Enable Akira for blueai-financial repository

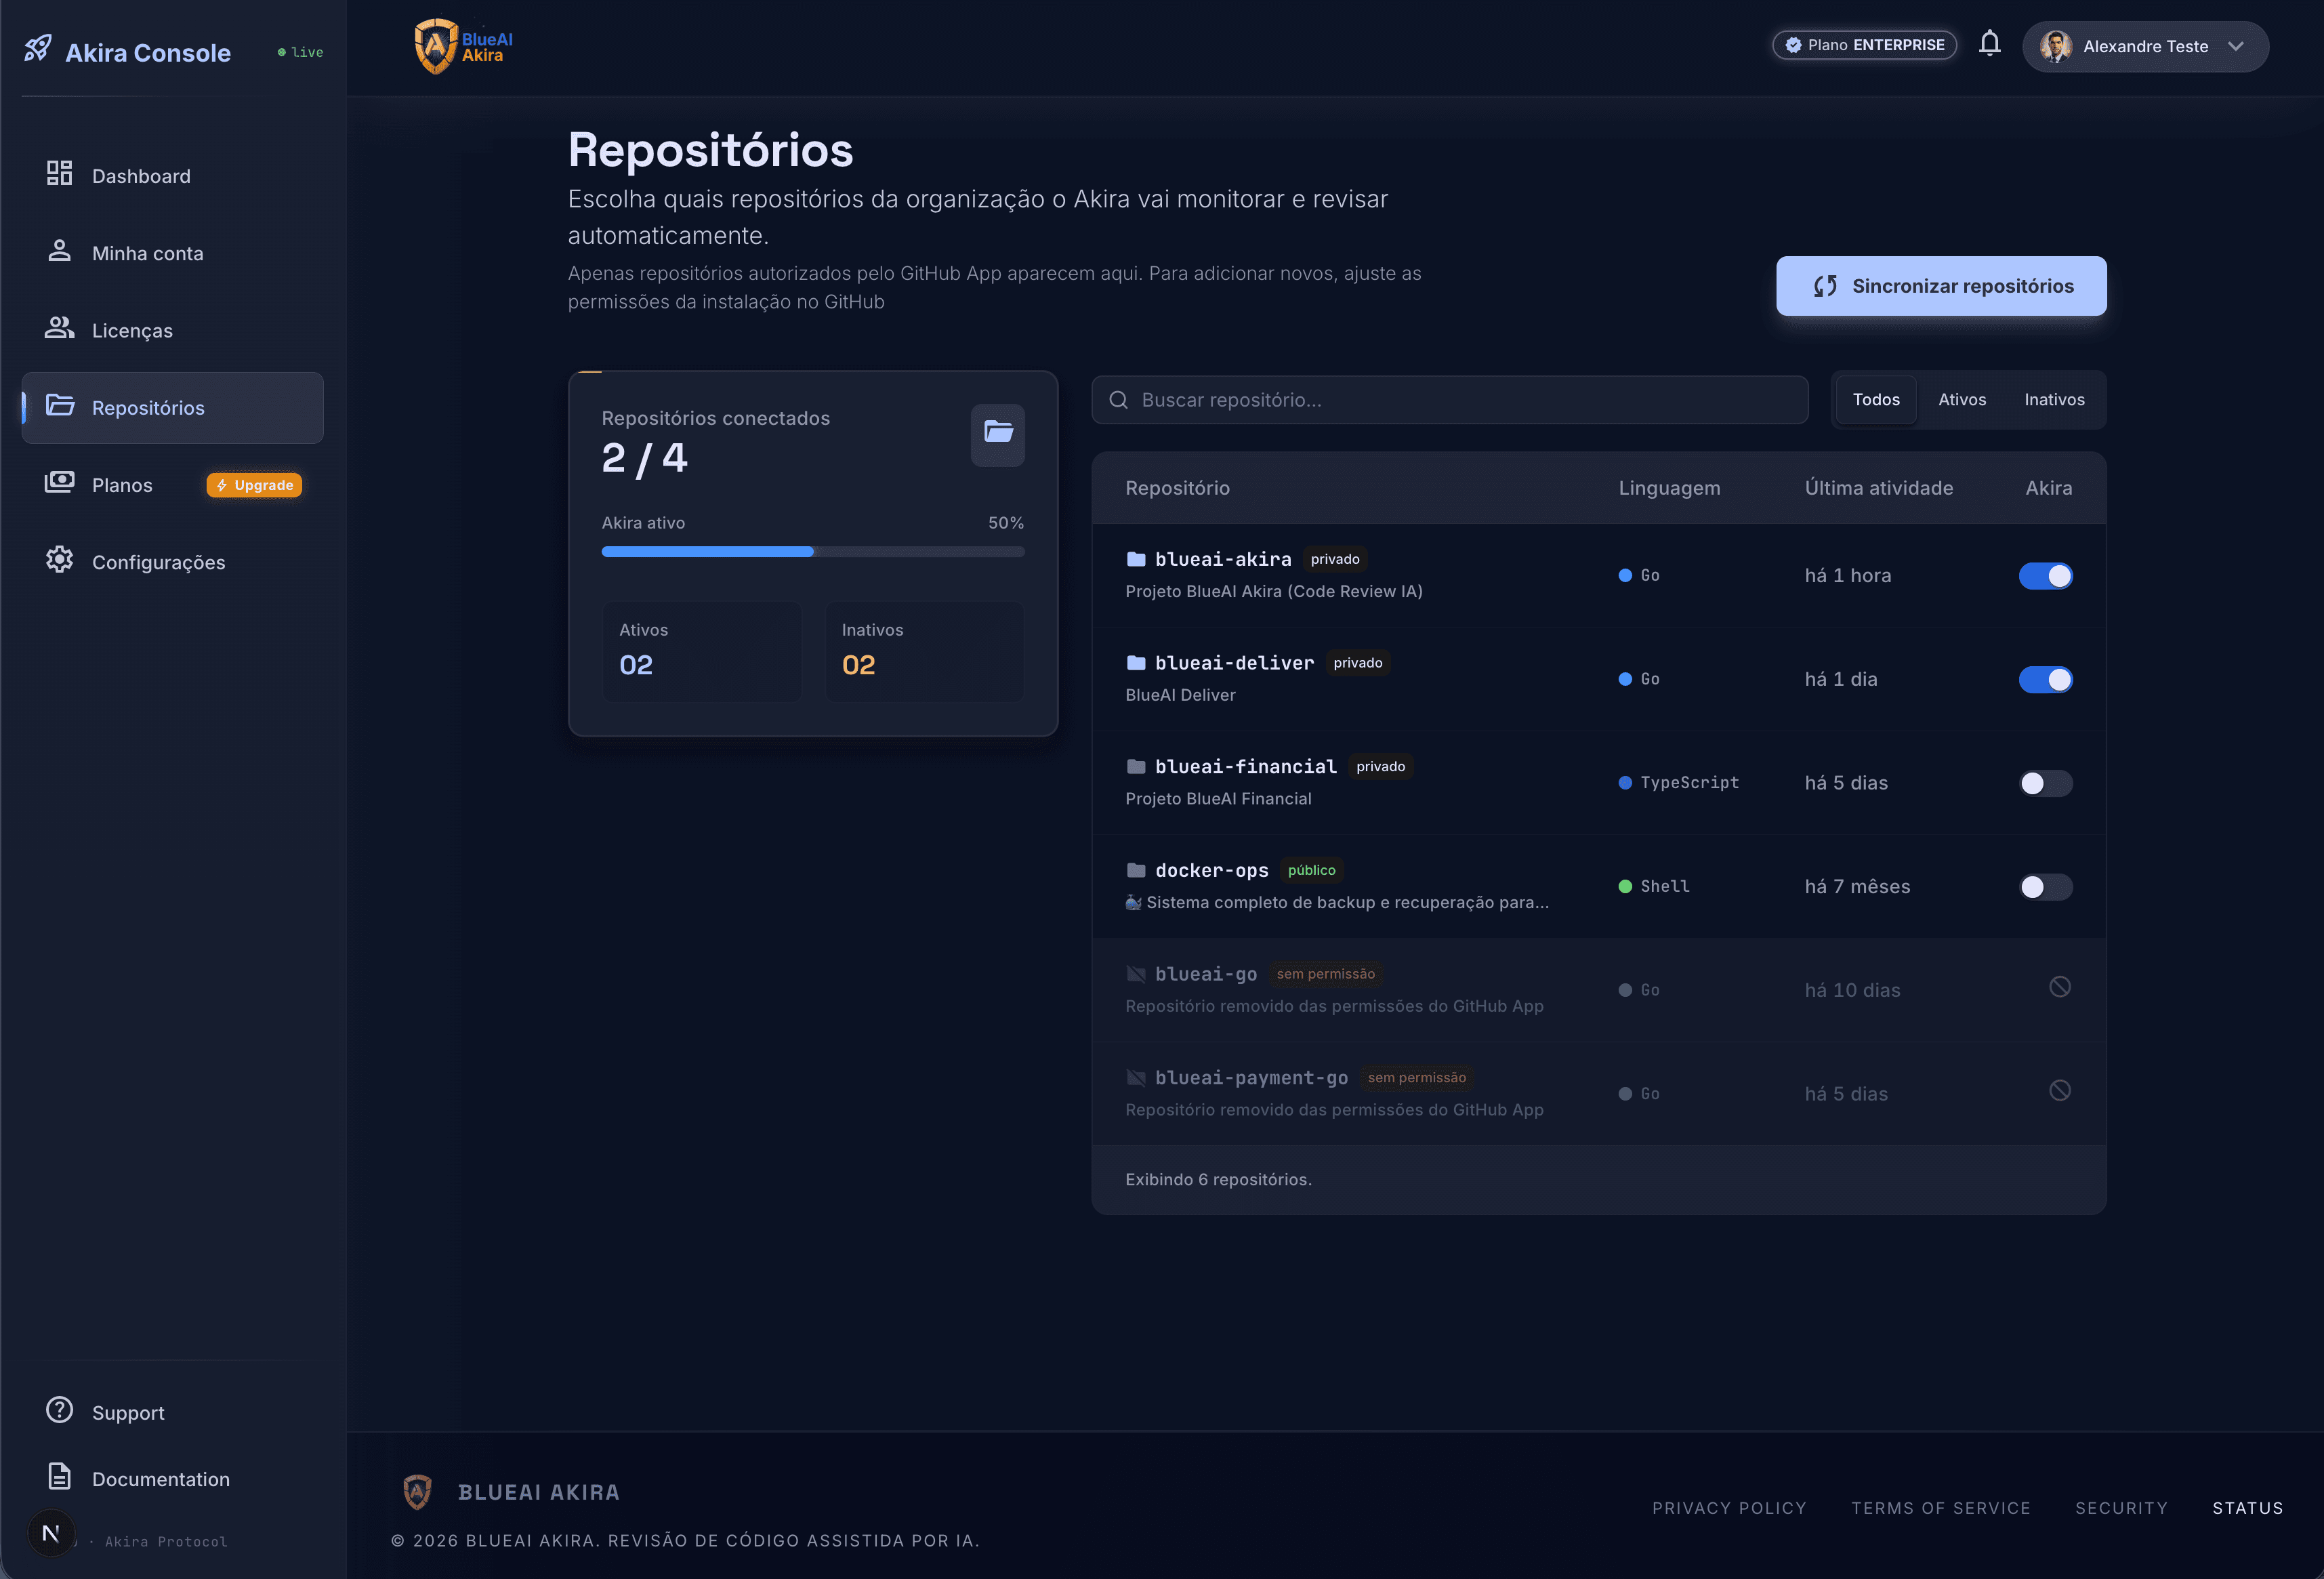point(2046,783)
